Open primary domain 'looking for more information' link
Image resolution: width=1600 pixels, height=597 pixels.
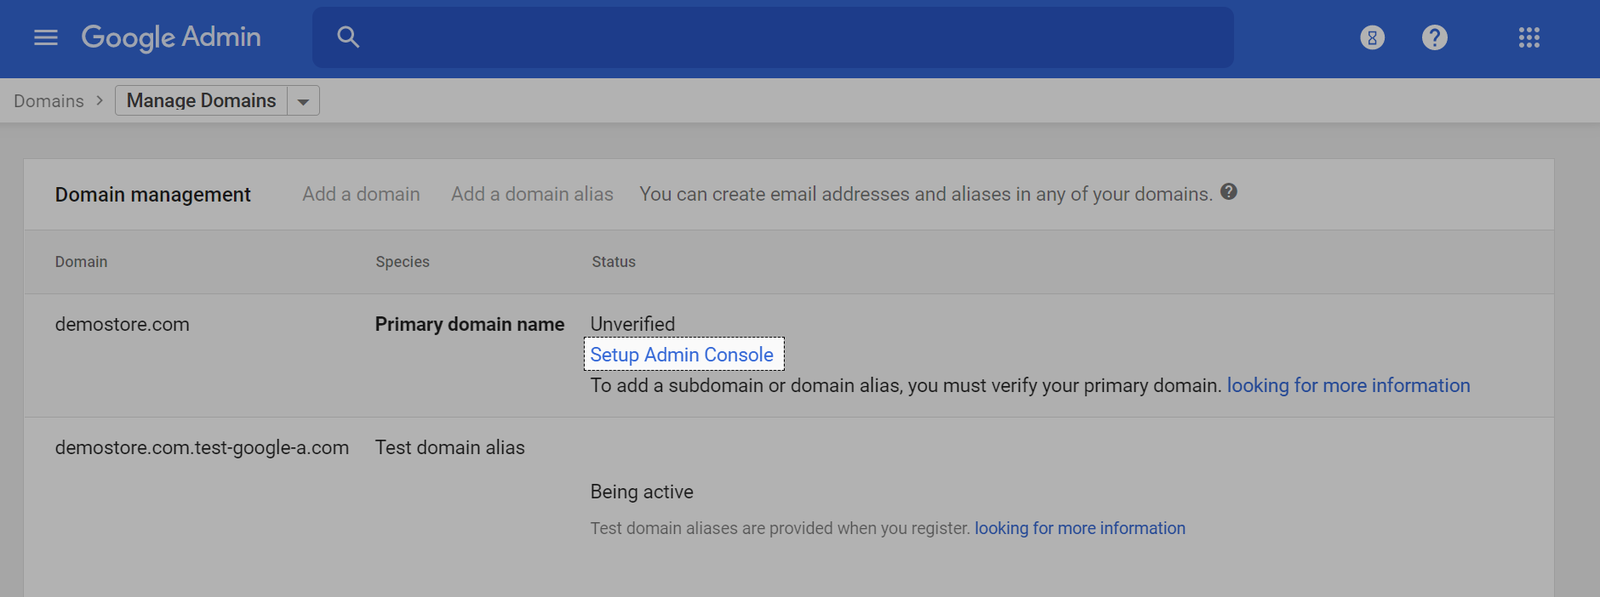(1348, 385)
